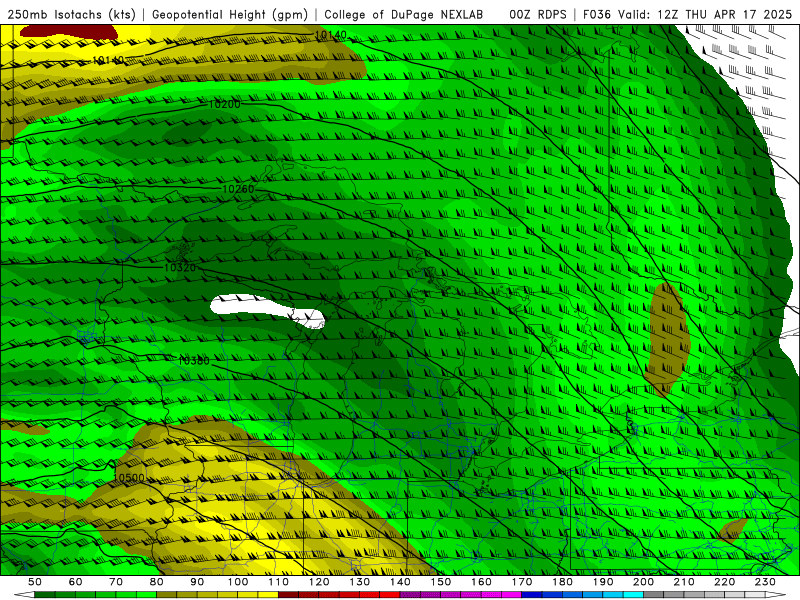The image size is (800, 600).
Task: Click the 180 value on the color scale
Action: [562, 582]
